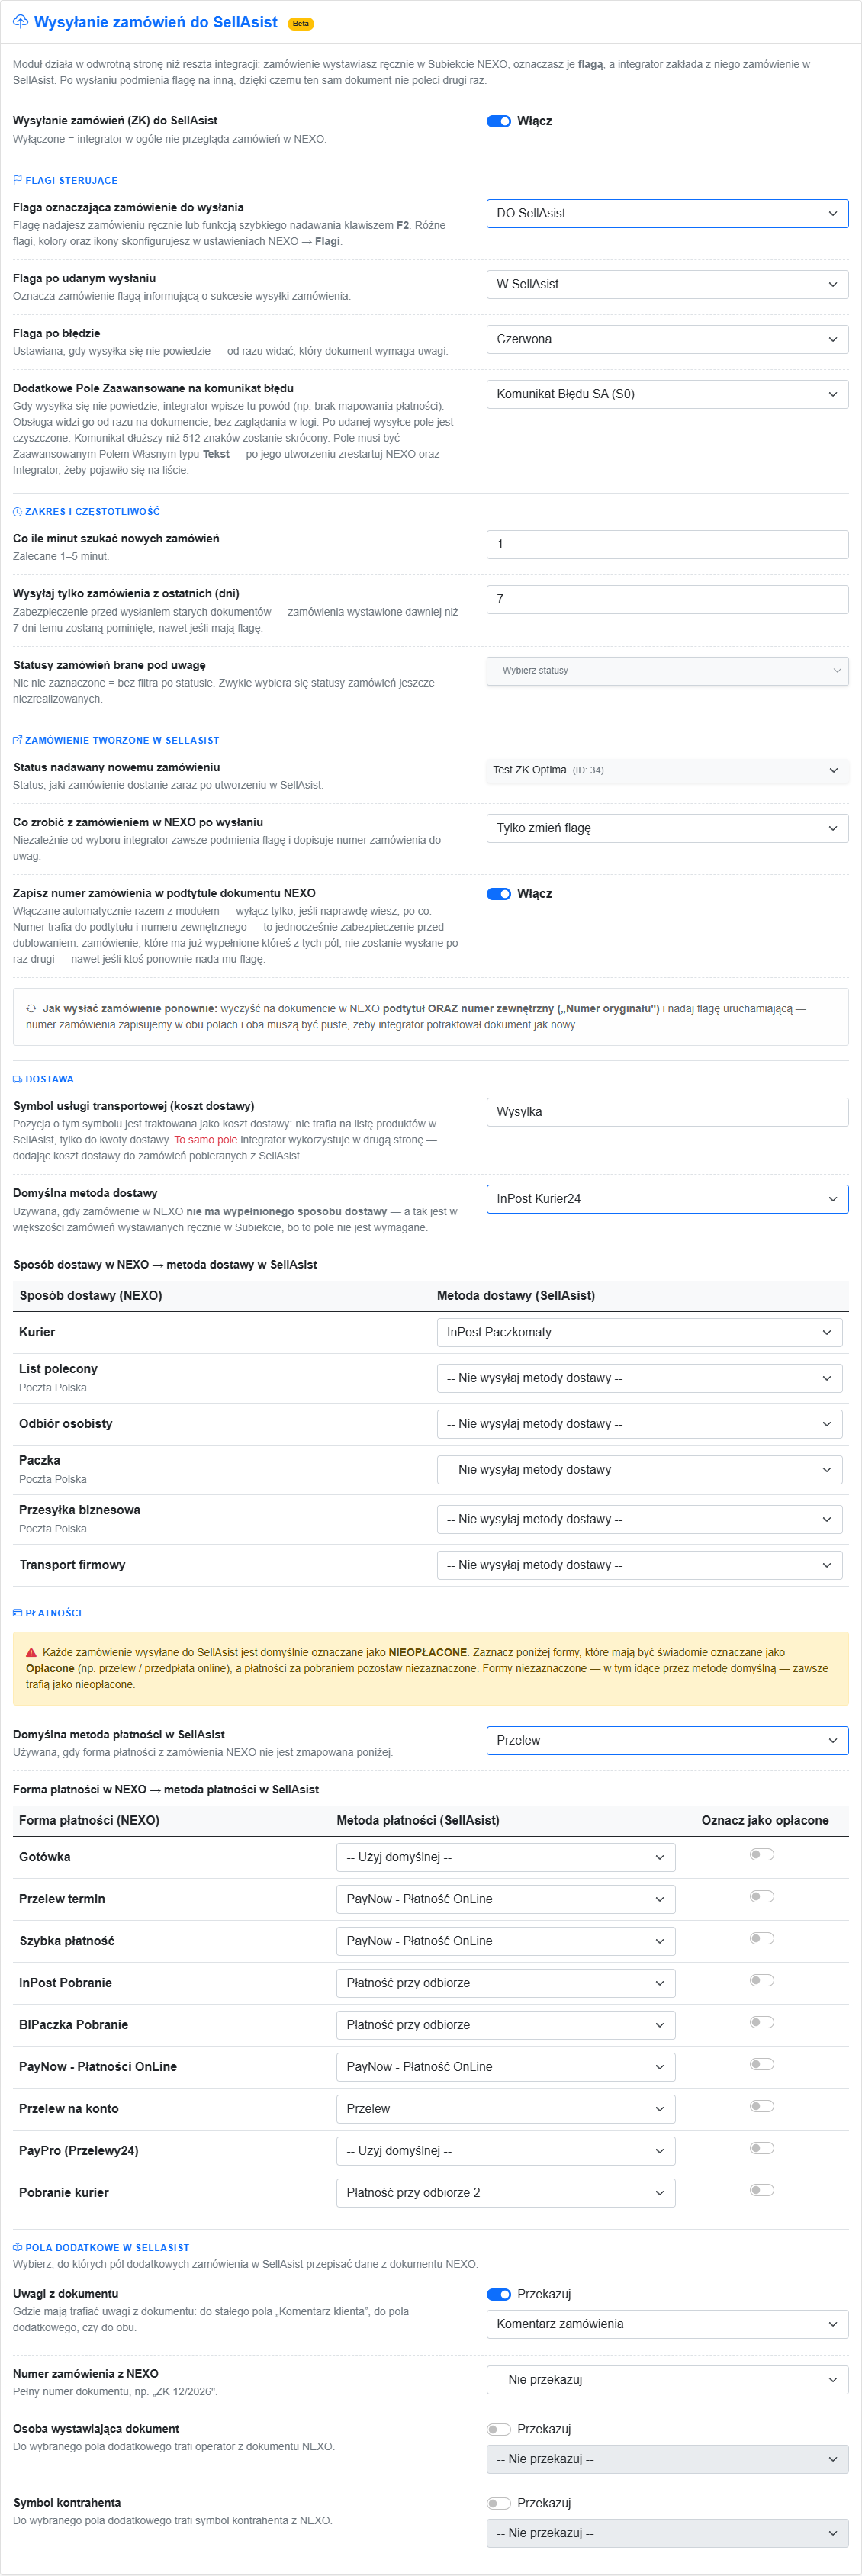862x2576 pixels.
Task: Click the icon beside Pola dodatkowe w SellAsist
Action: point(17,2247)
